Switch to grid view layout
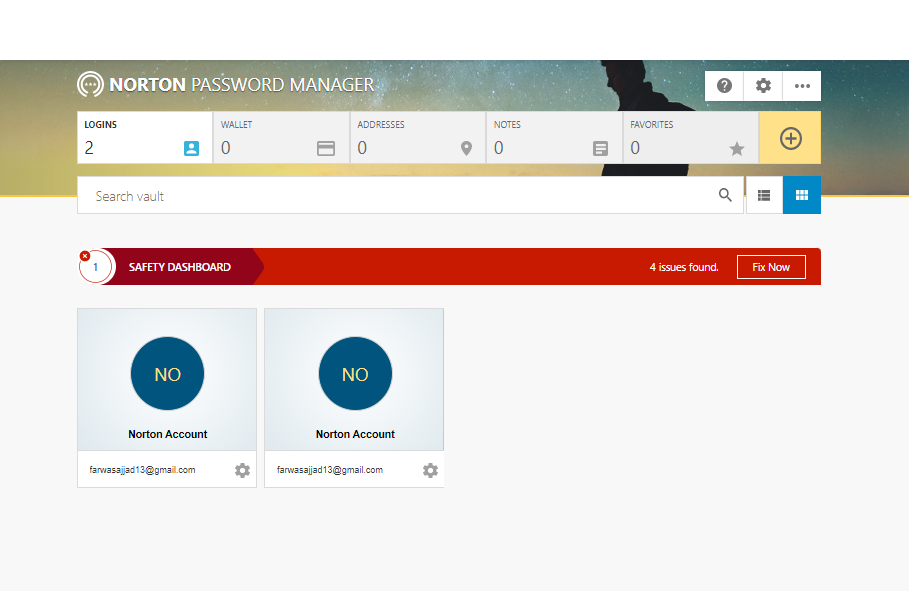Screen dimensions: 909x591 (802, 195)
